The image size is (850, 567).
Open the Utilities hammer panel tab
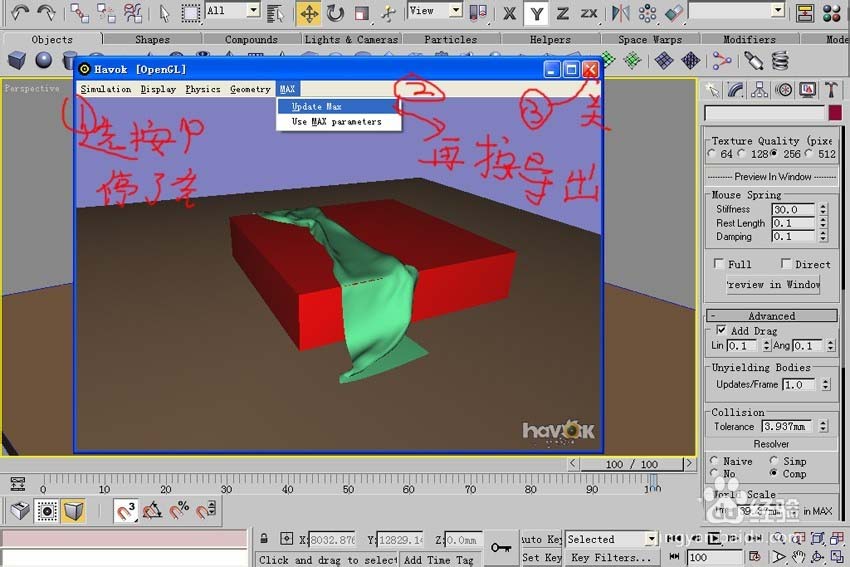[x=831, y=90]
